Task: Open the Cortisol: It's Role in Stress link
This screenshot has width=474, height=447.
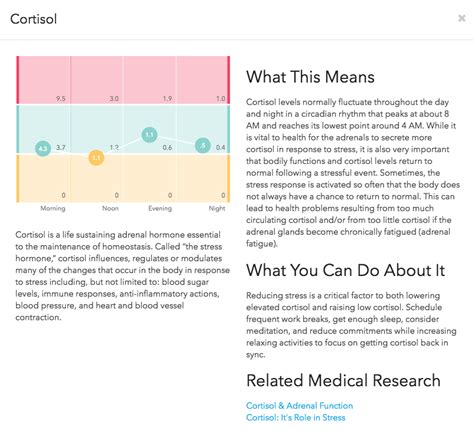Action: click(296, 417)
